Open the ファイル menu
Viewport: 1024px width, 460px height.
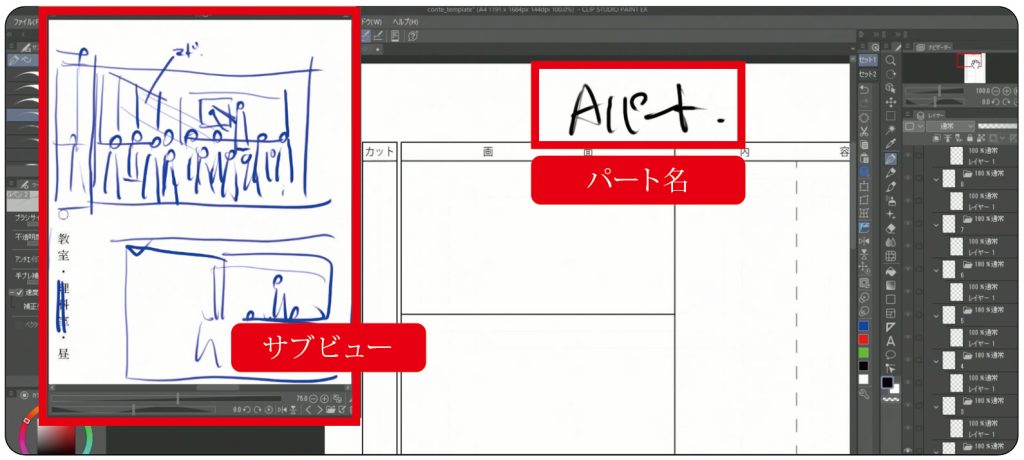[22, 20]
